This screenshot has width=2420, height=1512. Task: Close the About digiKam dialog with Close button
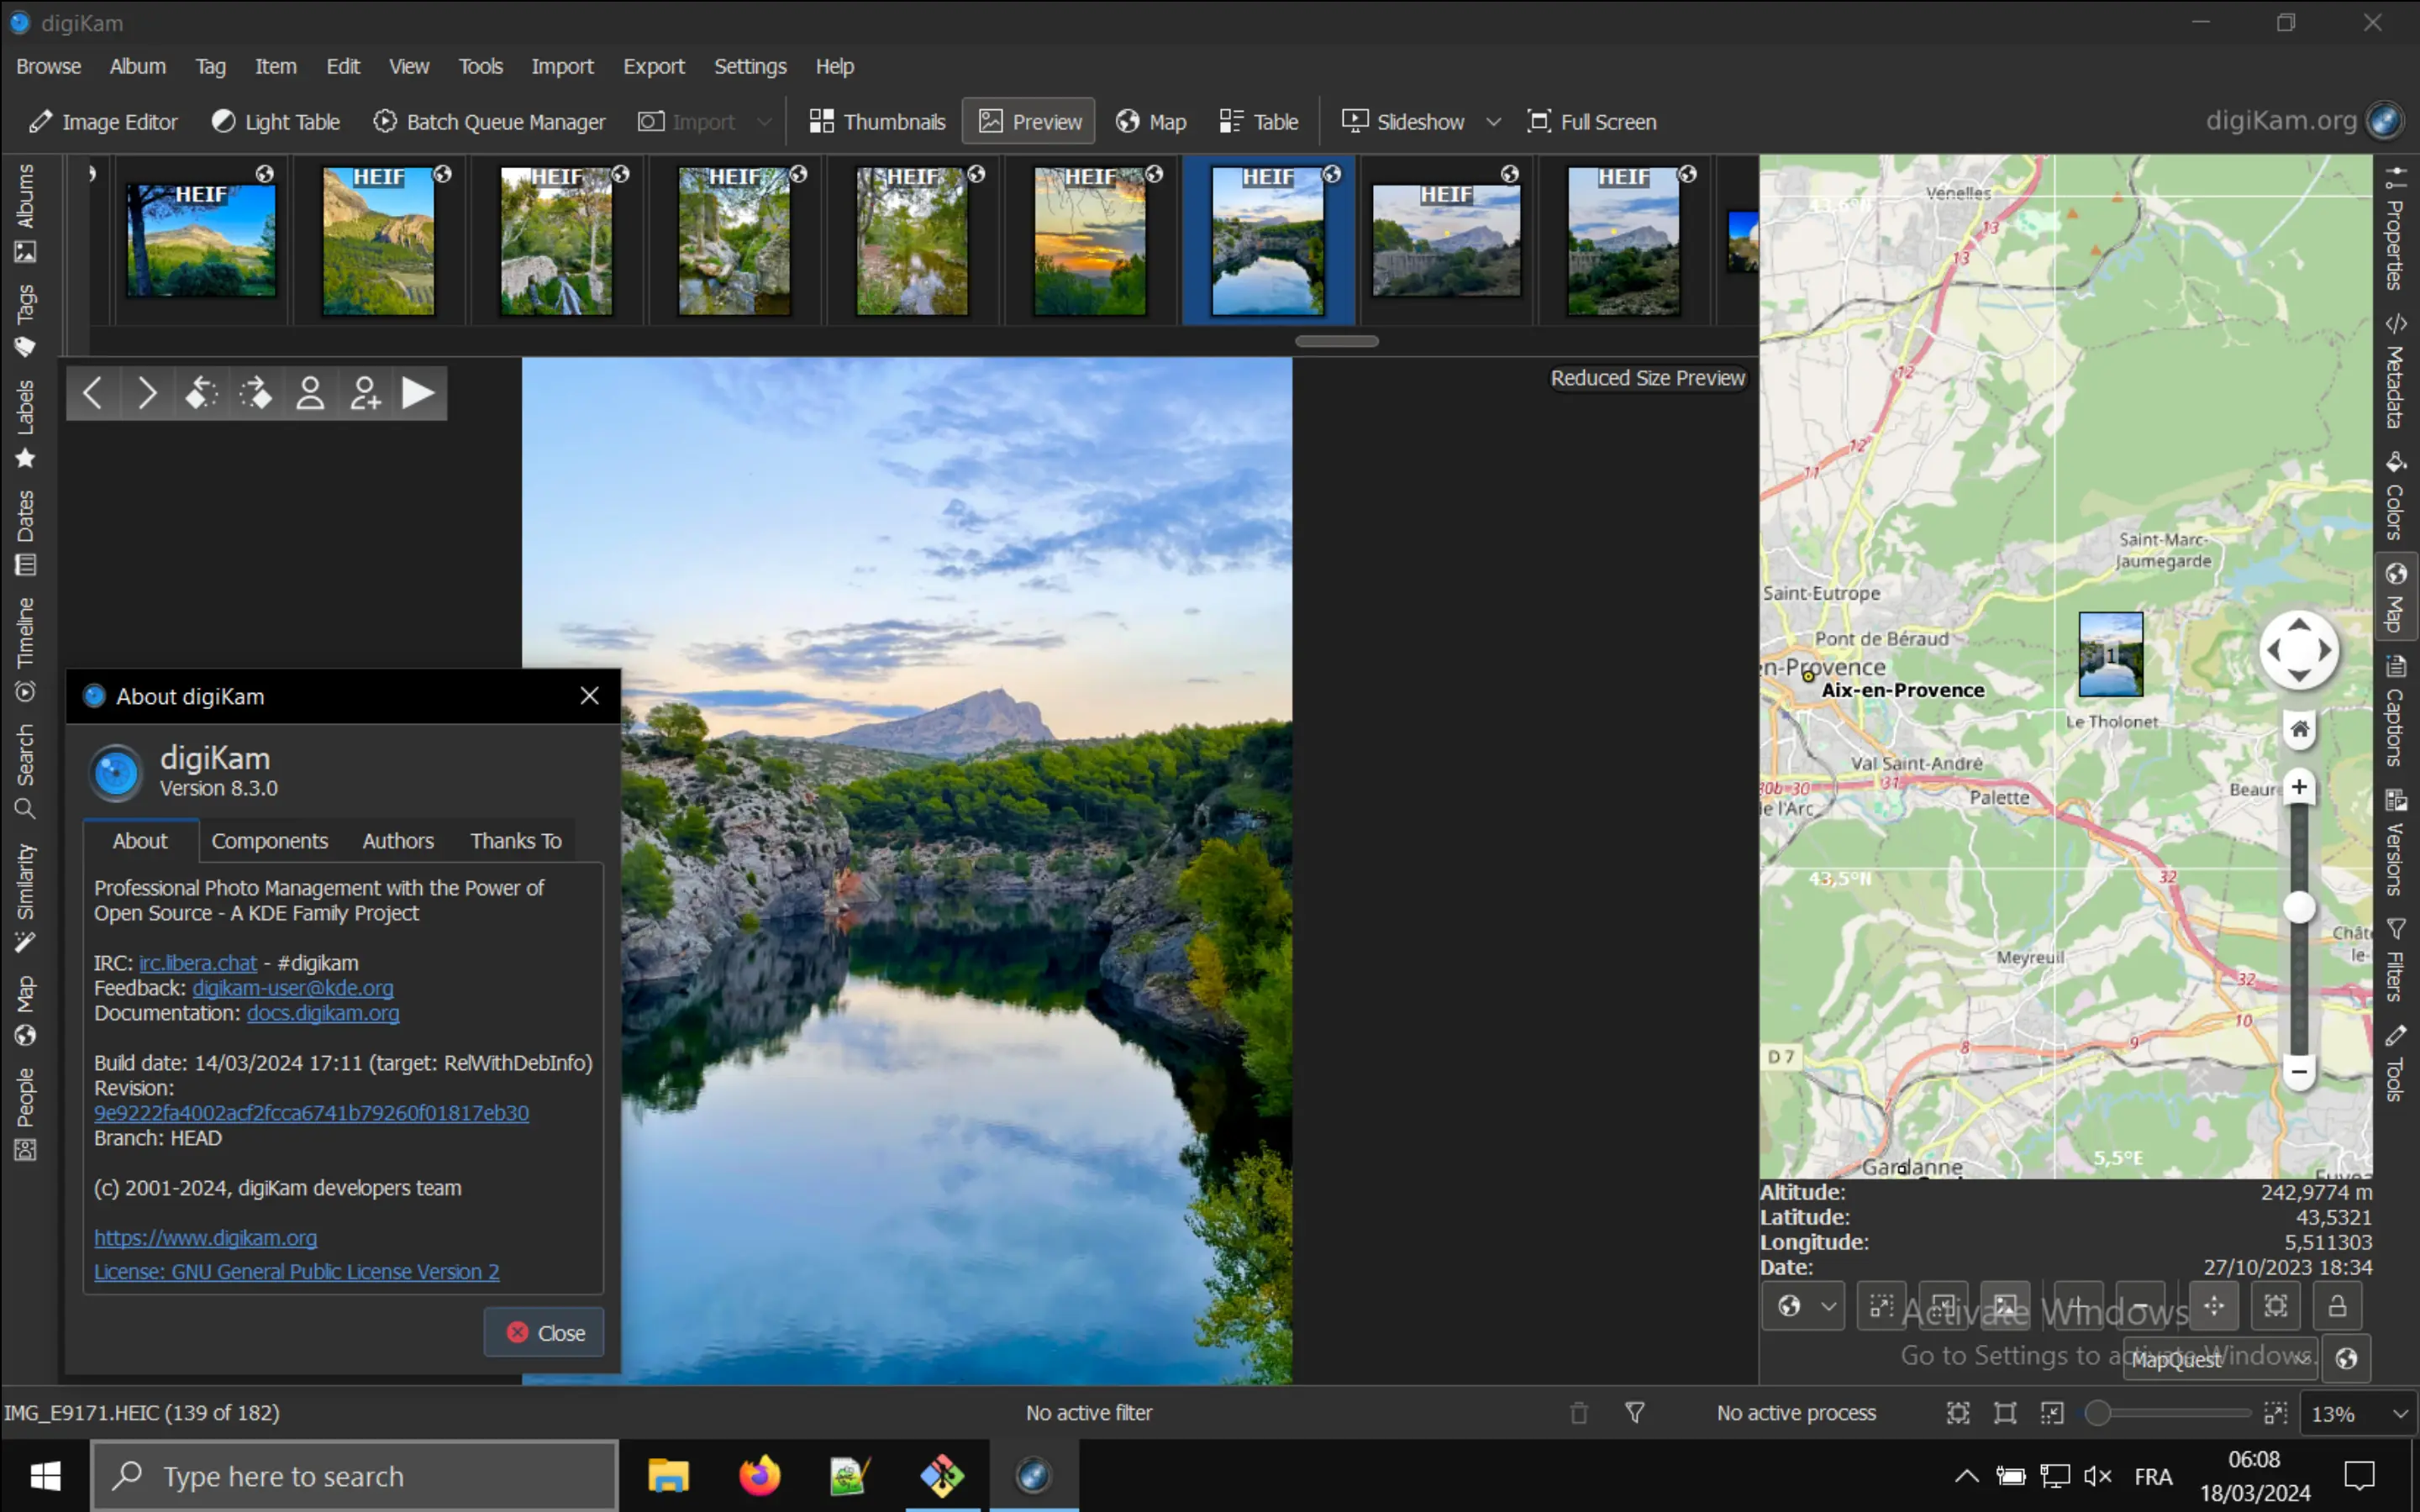pos(543,1332)
